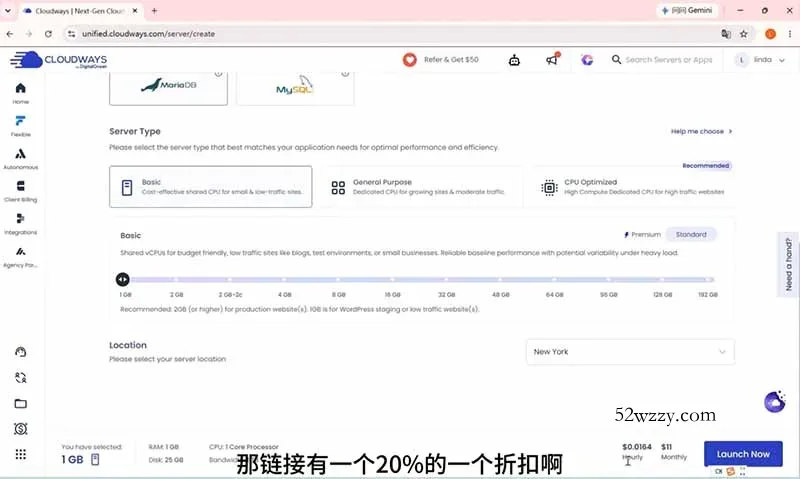Click the purple circular header icon
Screen dimensions: 800x479
[x=587, y=60]
